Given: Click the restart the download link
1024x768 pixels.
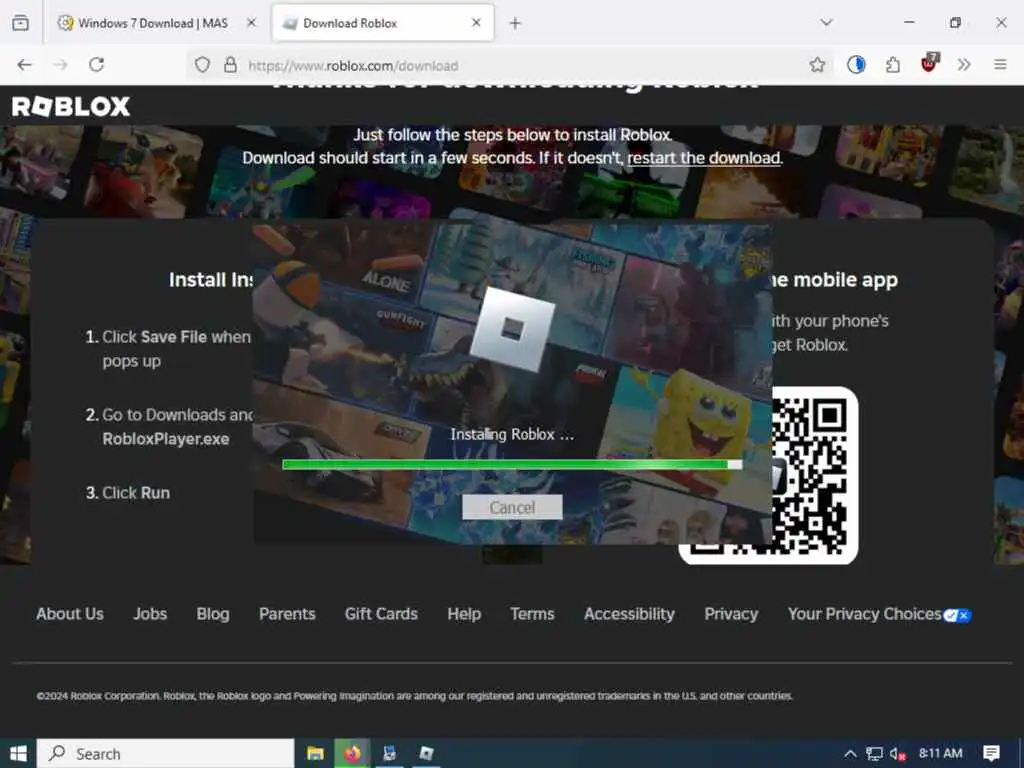Looking at the screenshot, I should (703, 158).
